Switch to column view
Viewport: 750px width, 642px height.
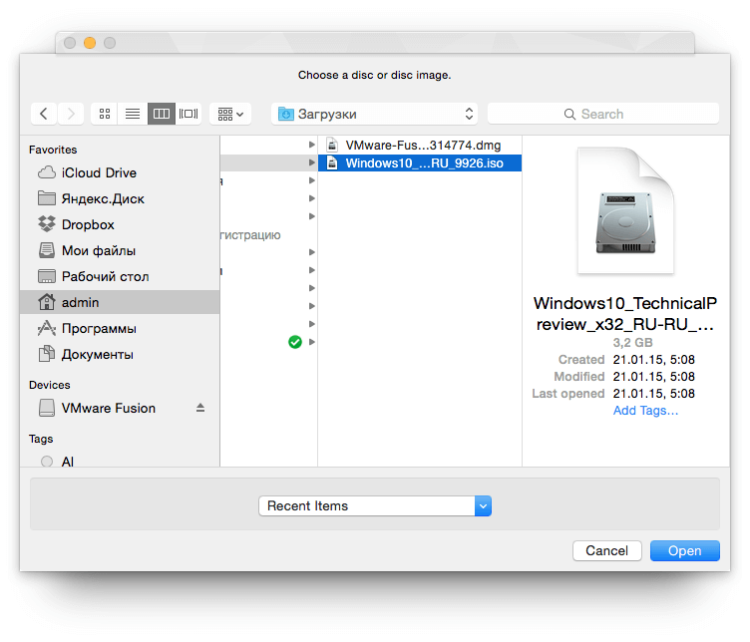pyautogui.click(x=161, y=114)
